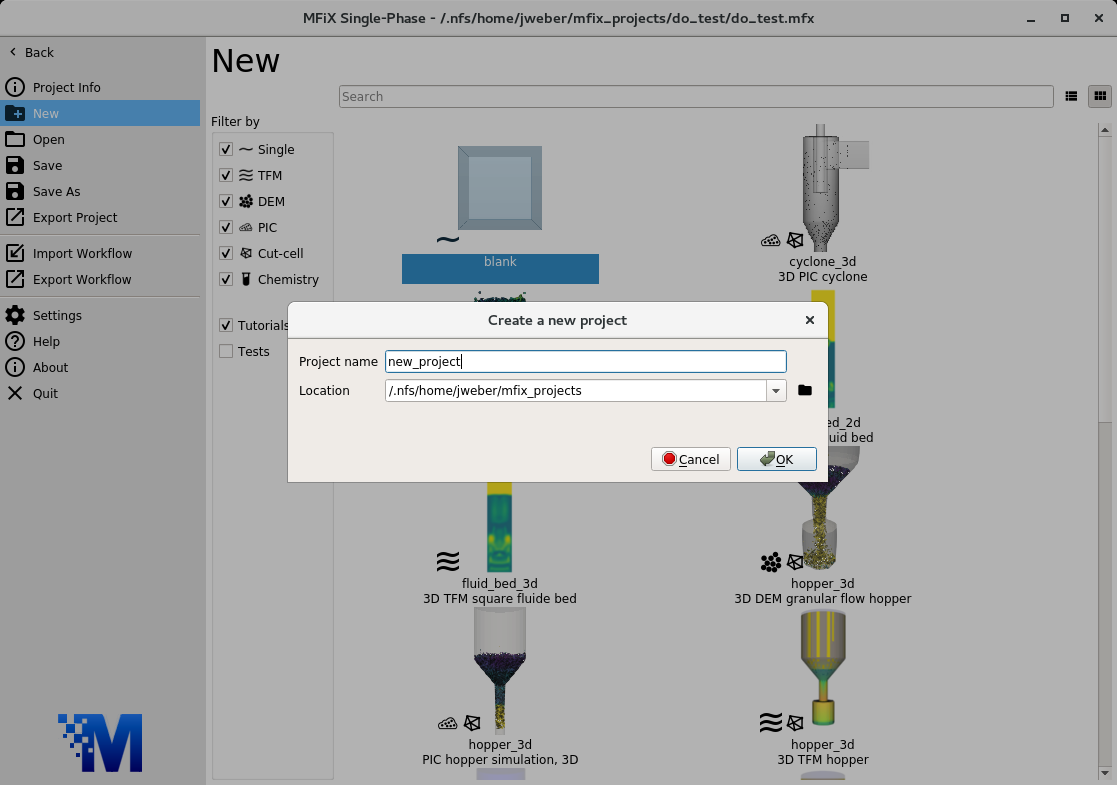The width and height of the screenshot is (1117, 785).
Task: Click the Back arrow at top of sidebar
Action: pos(14,52)
